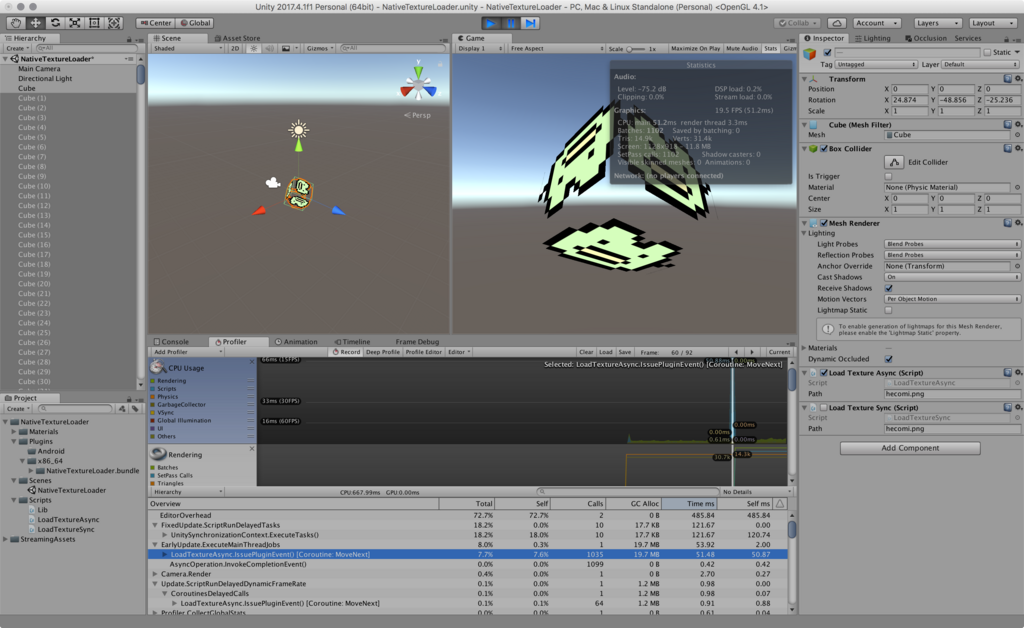Select the Rotate tool

[55, 23]
